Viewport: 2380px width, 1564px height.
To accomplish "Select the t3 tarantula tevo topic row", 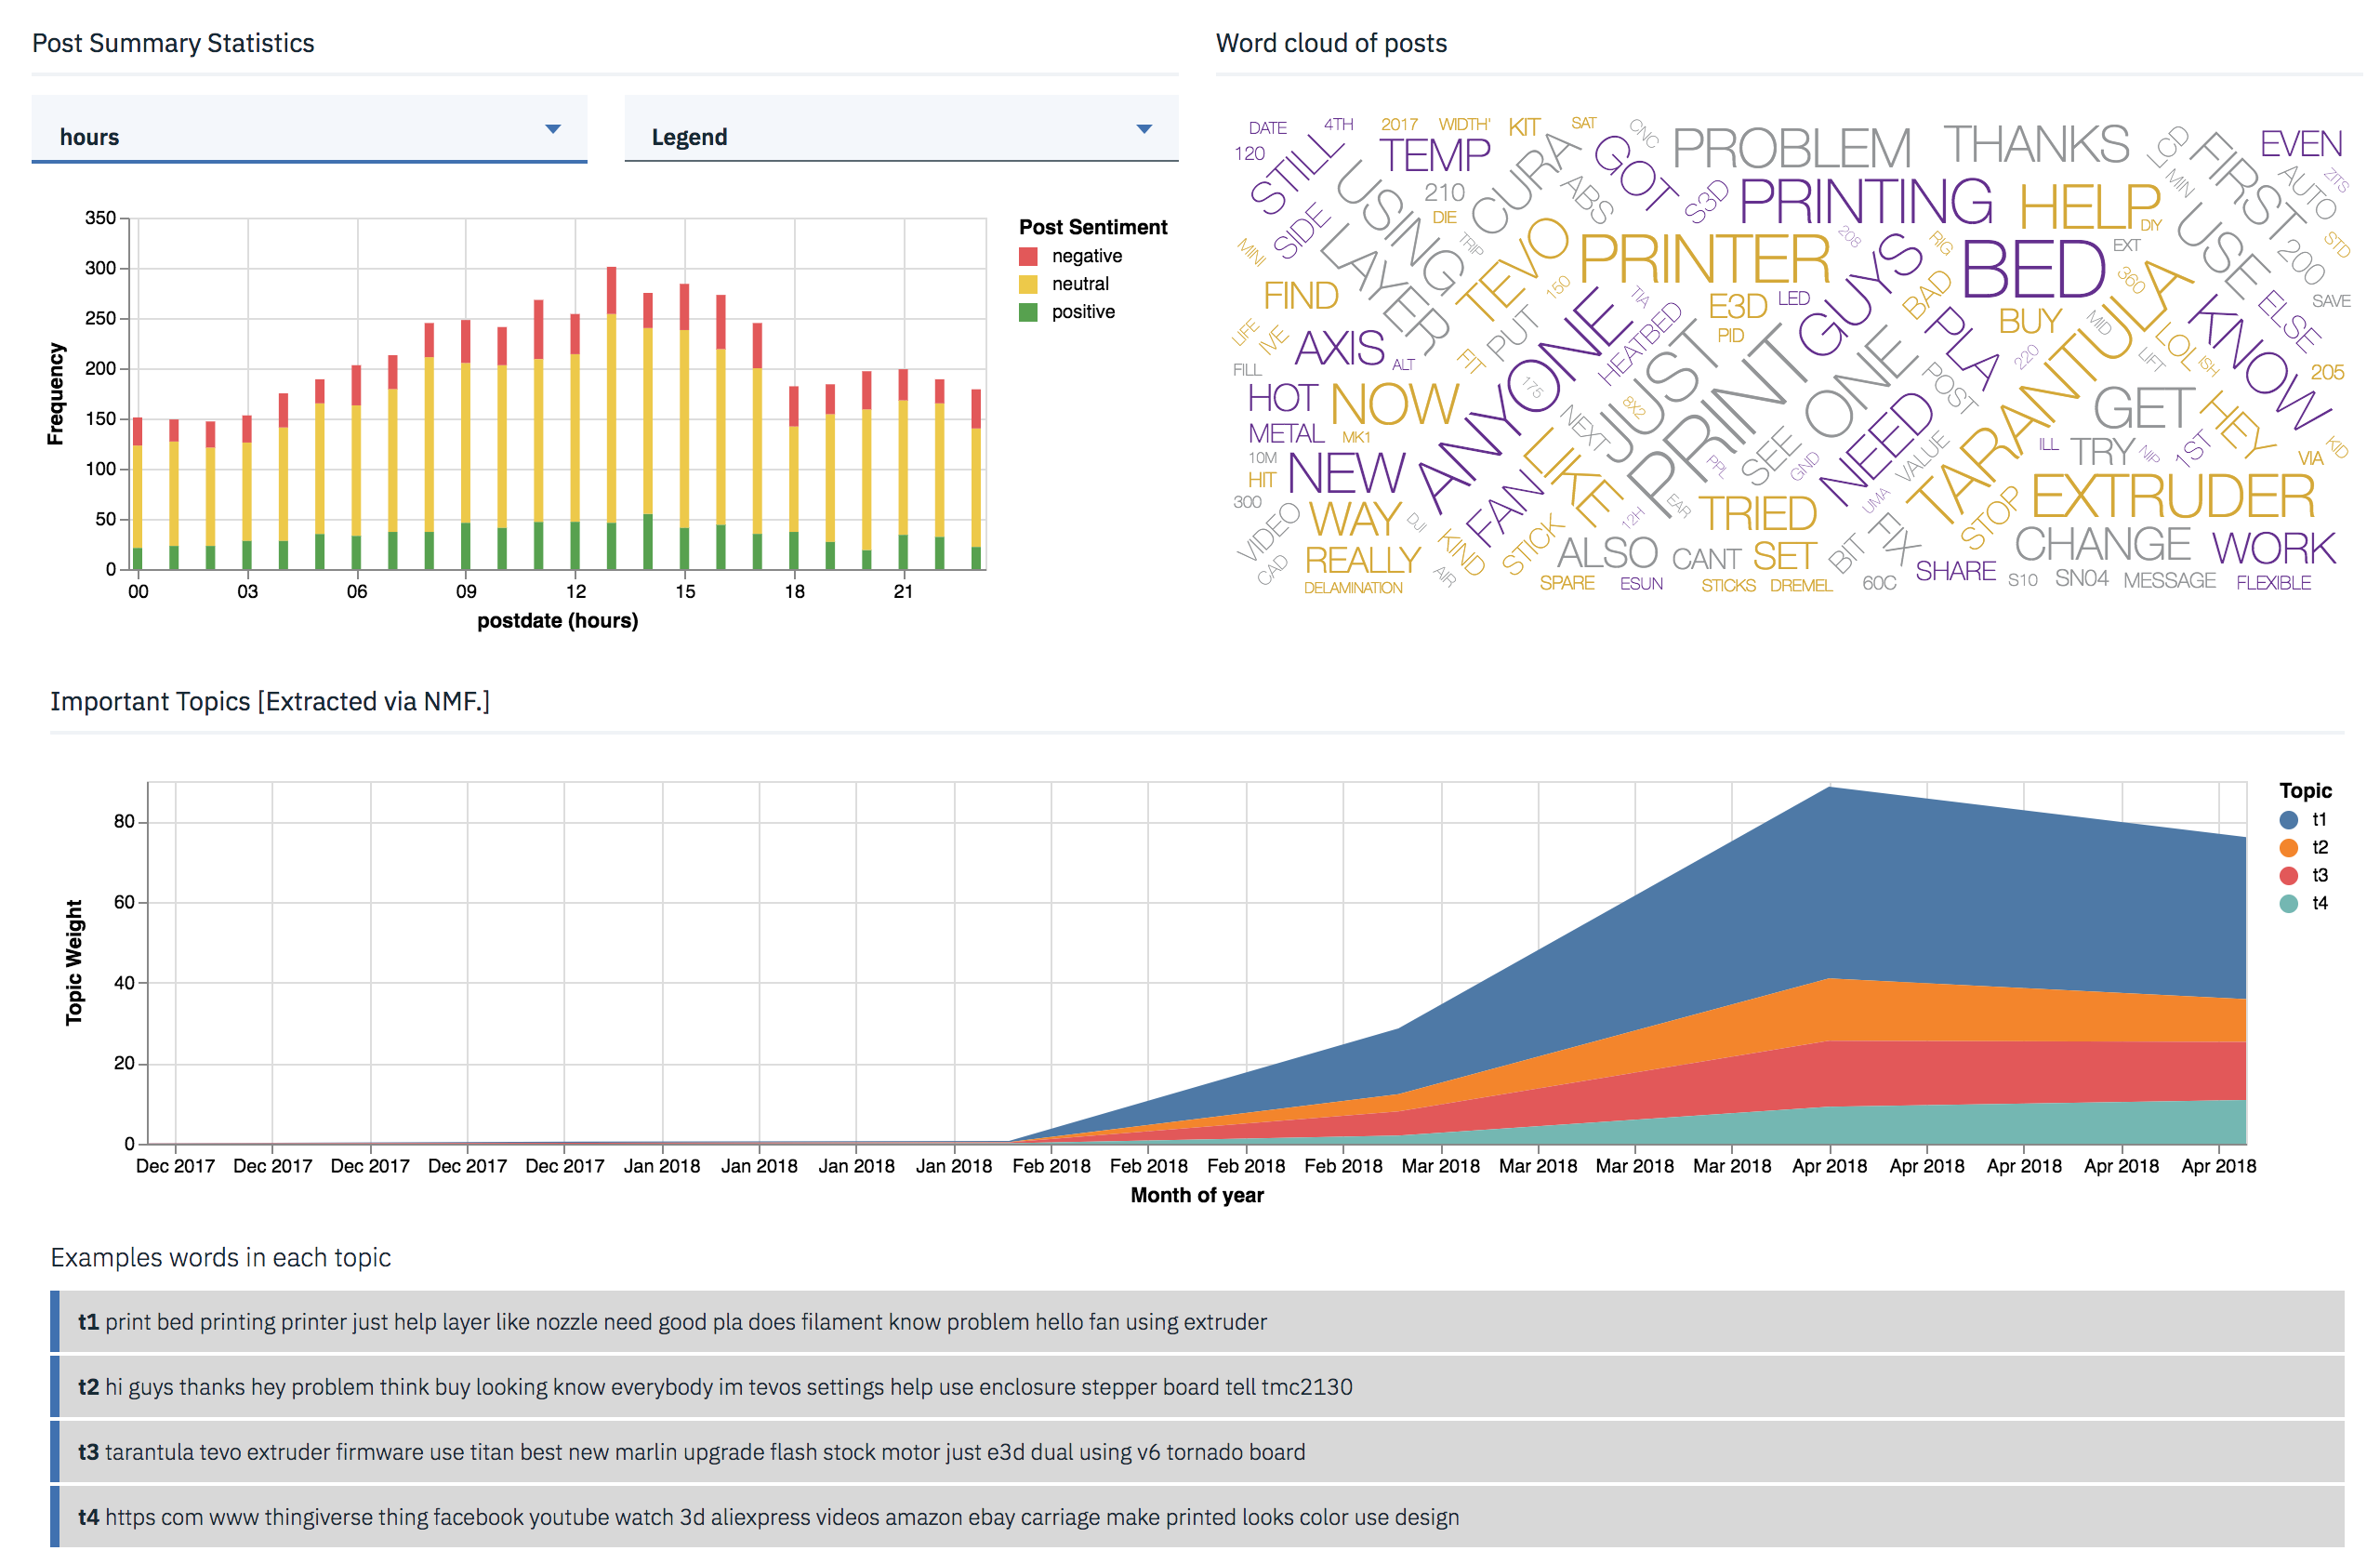I will (1196, 1452).
